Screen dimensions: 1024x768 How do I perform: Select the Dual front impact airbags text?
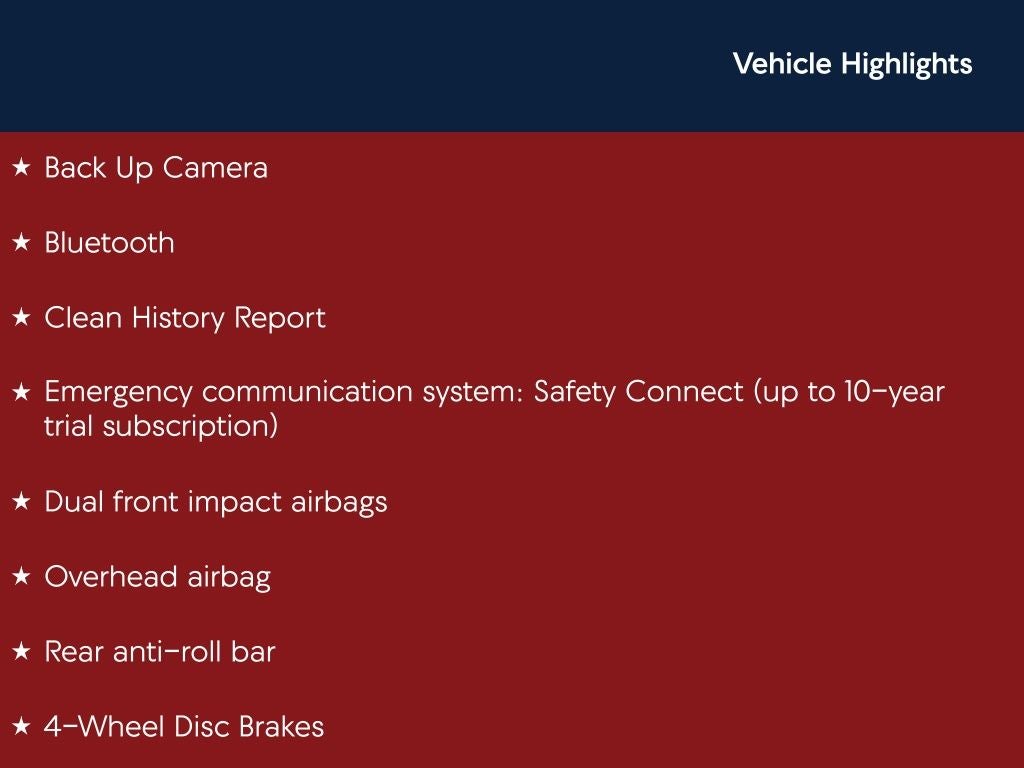pyautogui.click(x=215, y=501)
